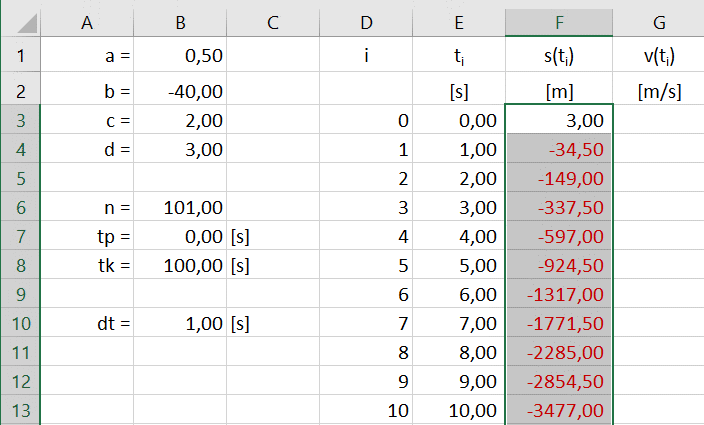Click cell B10 with dt value 1,00
The width and height of the screenshot is (704, 425).
(x=180, y=324)
